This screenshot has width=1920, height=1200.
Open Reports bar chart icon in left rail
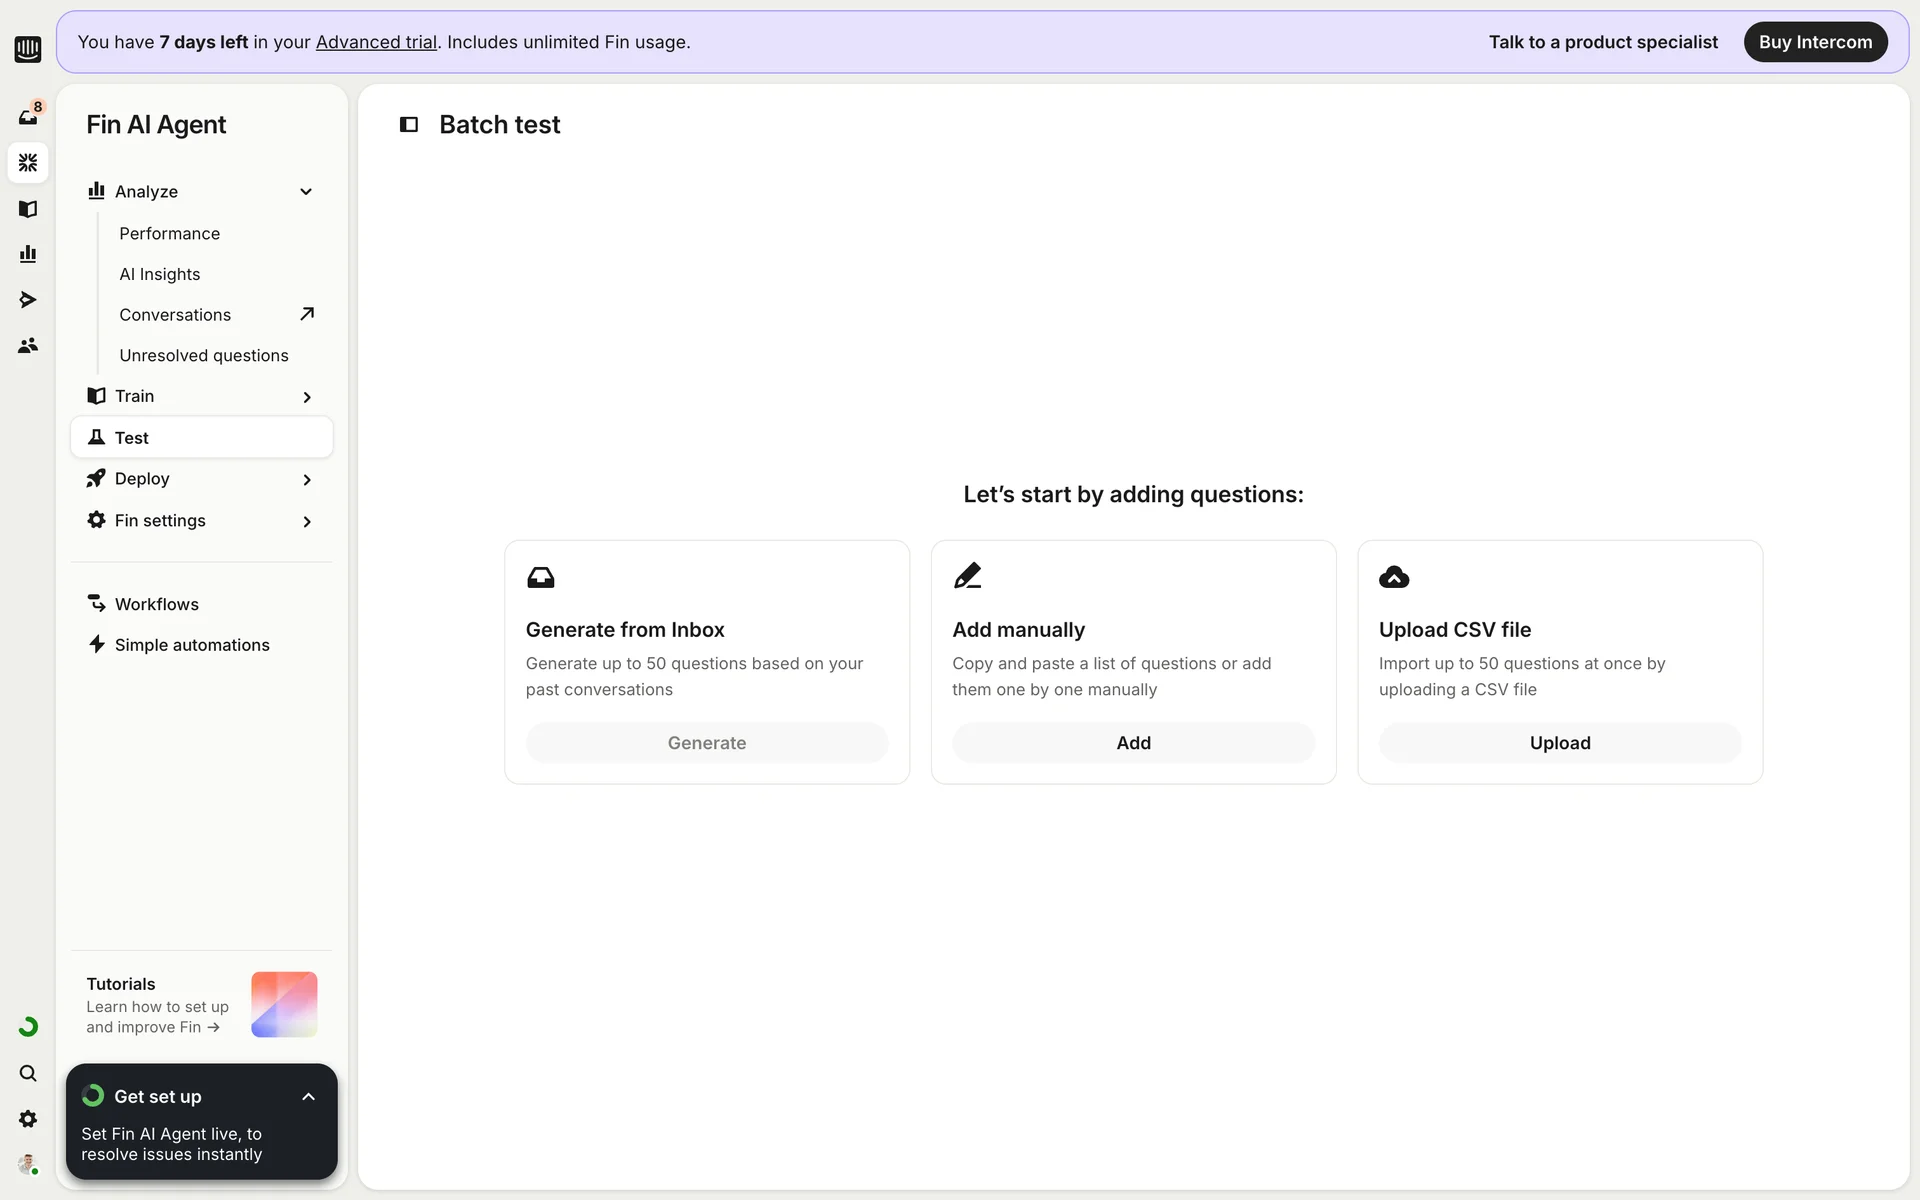[x=28, y=254]
